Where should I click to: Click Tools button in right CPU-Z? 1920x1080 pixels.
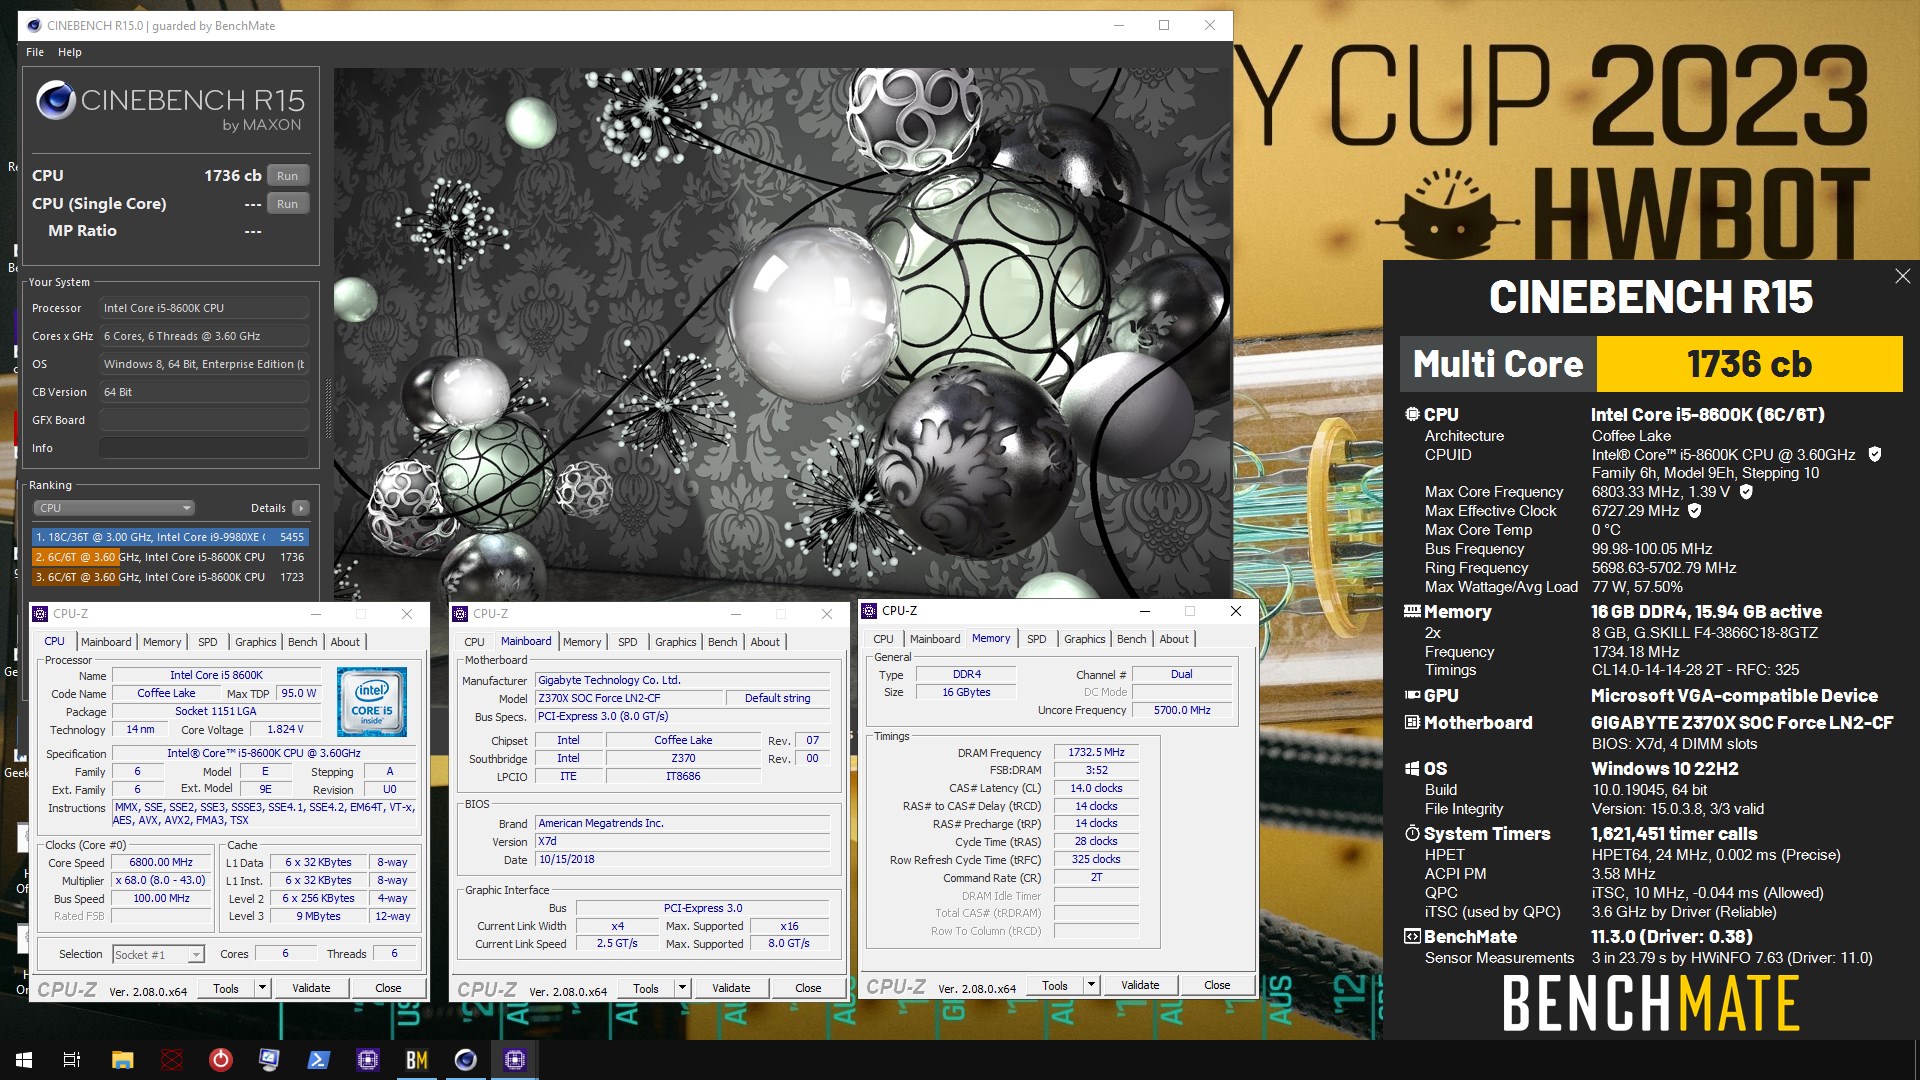(x=1055, y=986)
